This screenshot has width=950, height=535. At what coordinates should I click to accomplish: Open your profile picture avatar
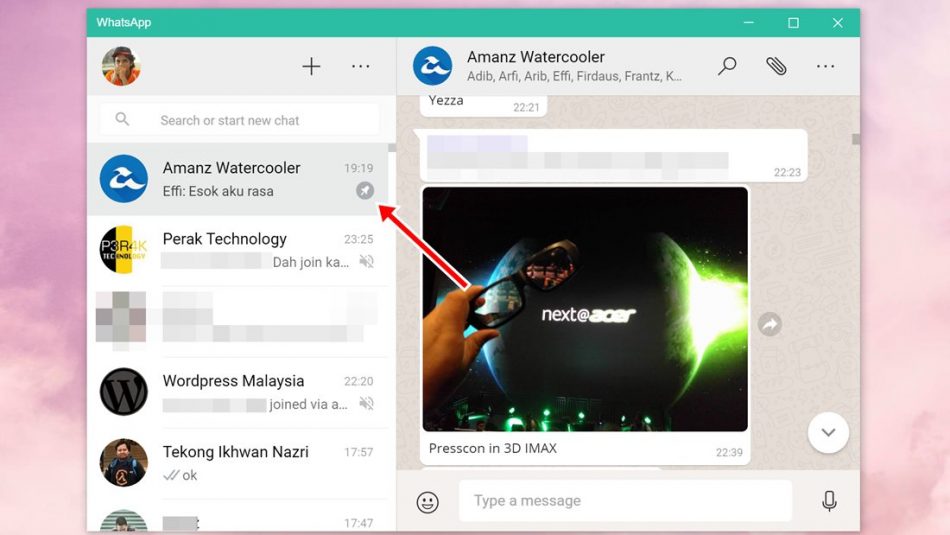click(121, 66)
